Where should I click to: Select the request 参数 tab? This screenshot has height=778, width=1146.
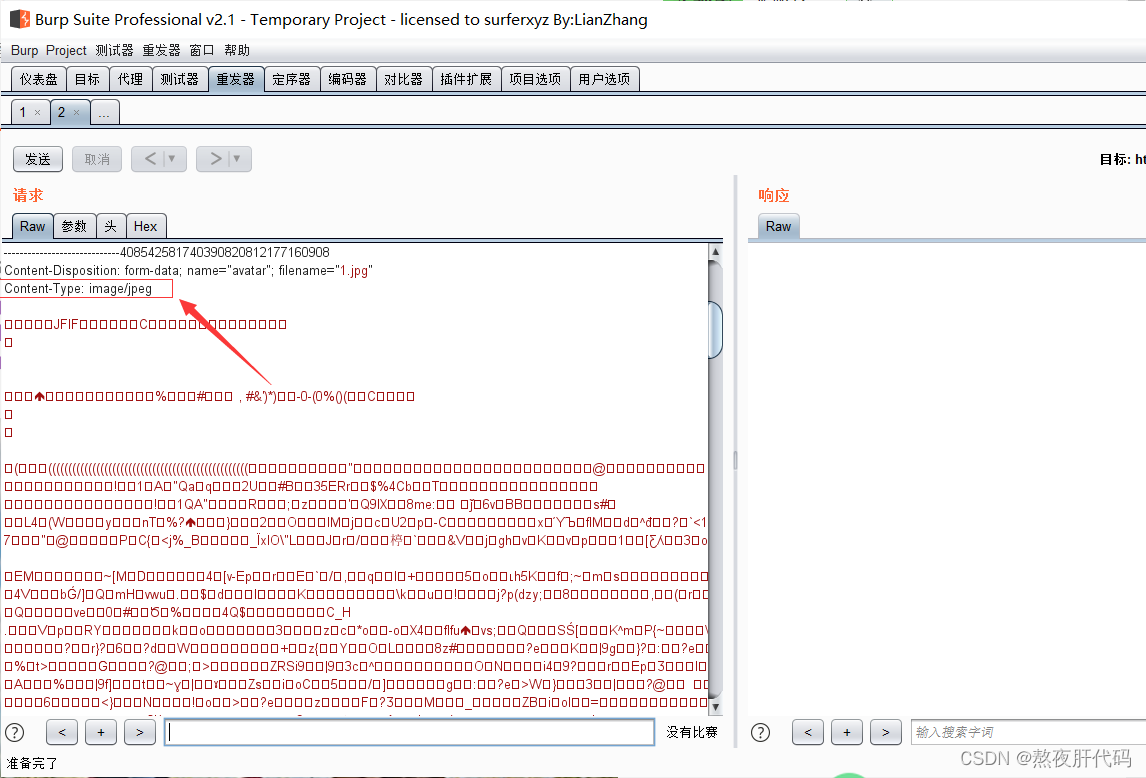[x=74, y=227]
